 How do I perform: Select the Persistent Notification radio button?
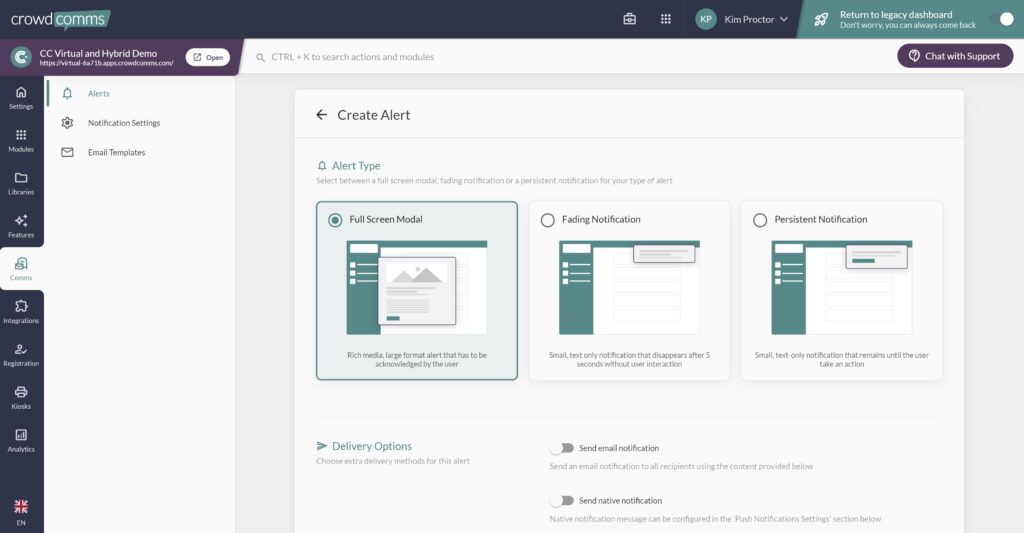coord(760,220)
